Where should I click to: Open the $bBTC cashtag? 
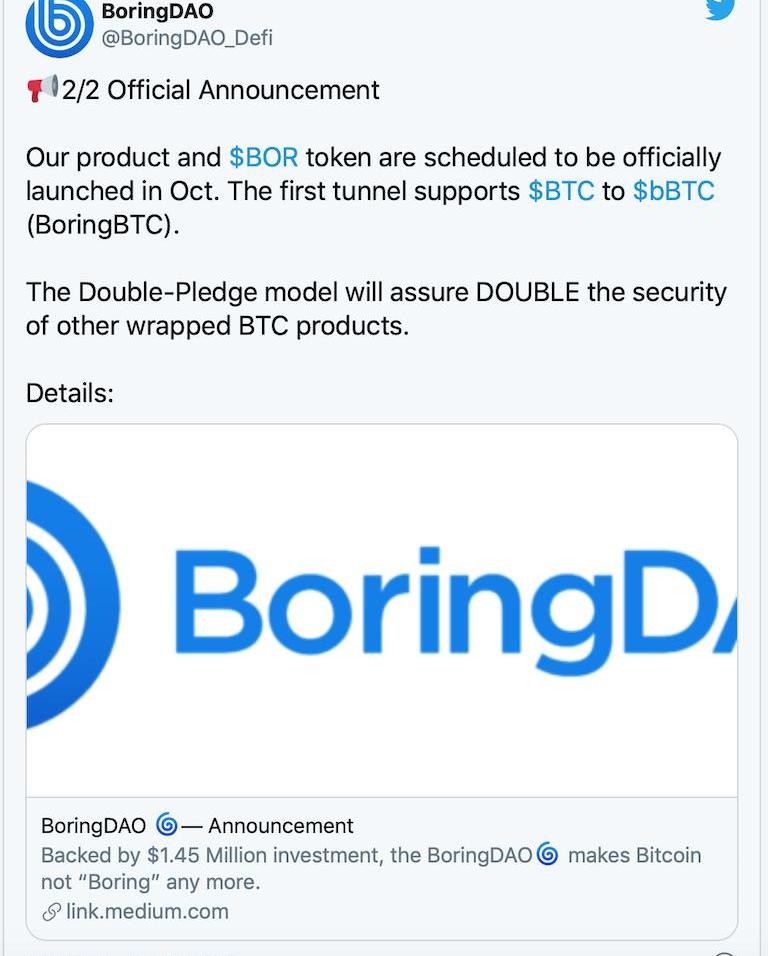pyautogui.click(x=674, y=191)
